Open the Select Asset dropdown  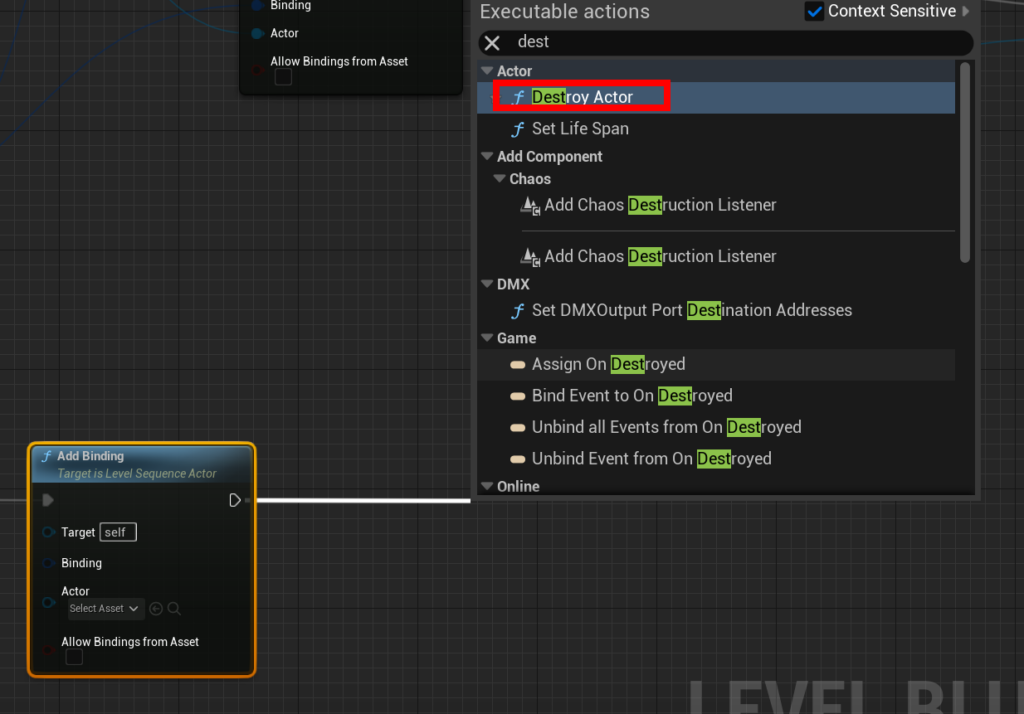tap(104, 609)
